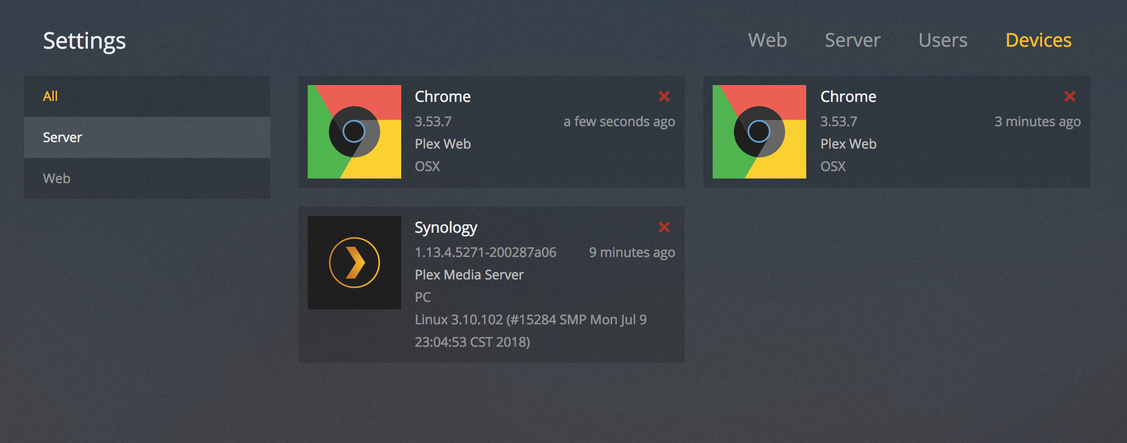
Task: Click the 'PC' platform label on Synology
Action: pyautogui.click(x=423, y=297)
